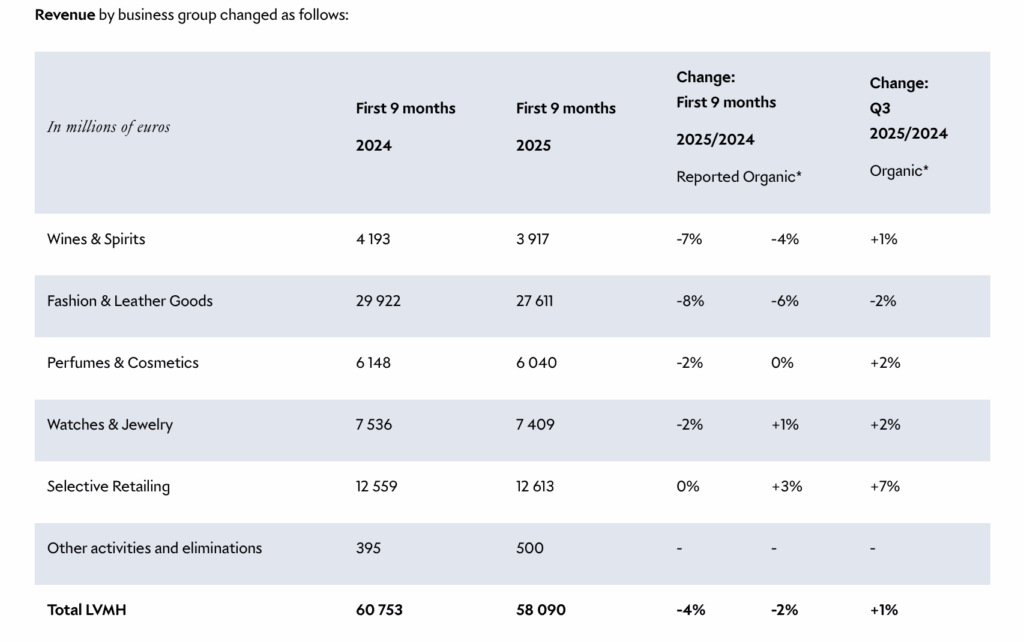Click the Total LVMH 2024 value 60 753
This screenshot has width=1024, height=642.
[379, 609]
